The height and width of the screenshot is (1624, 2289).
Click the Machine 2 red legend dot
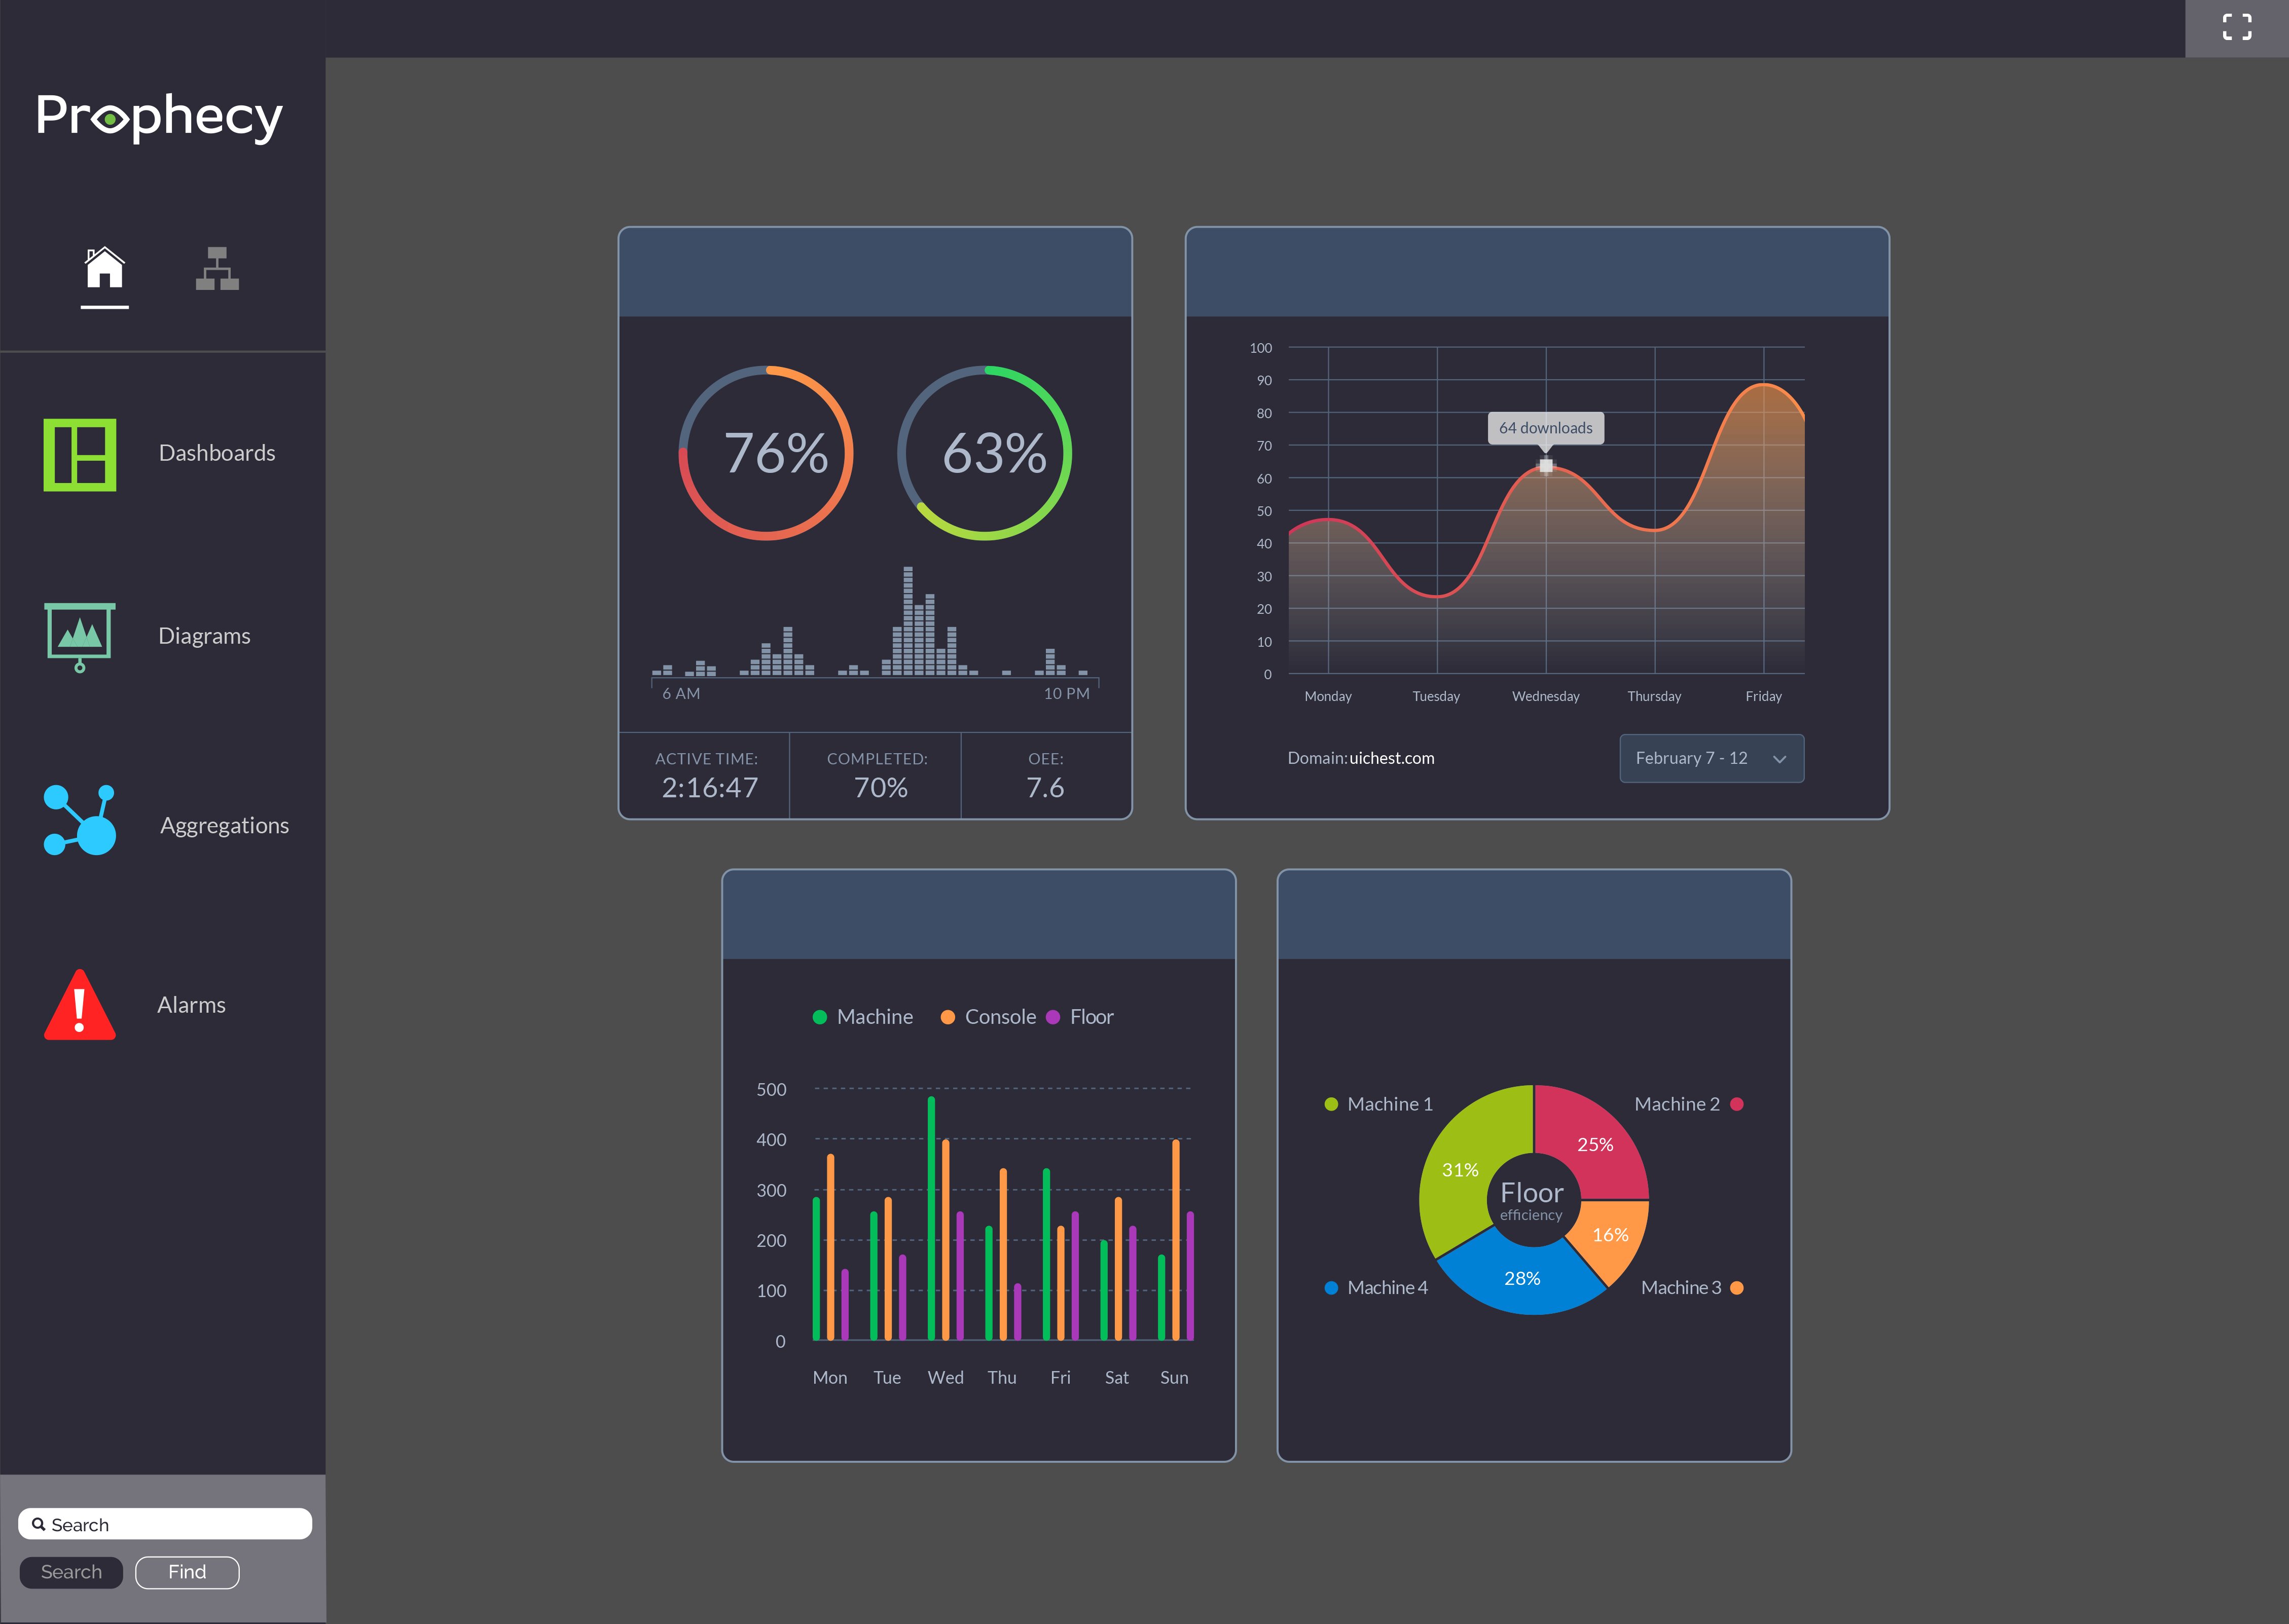[x=1737, y=1104]
